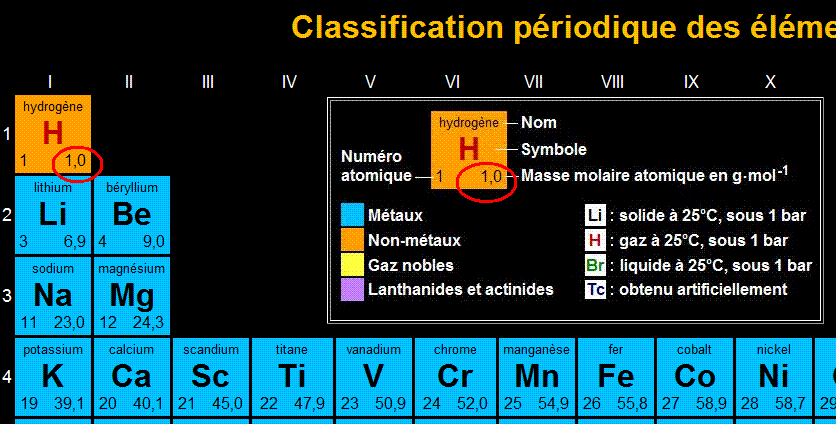The height and width of the screenshot is (424, 836).
Task: Select the manganèse Mn element cell
Action: [x=536, y=377]
